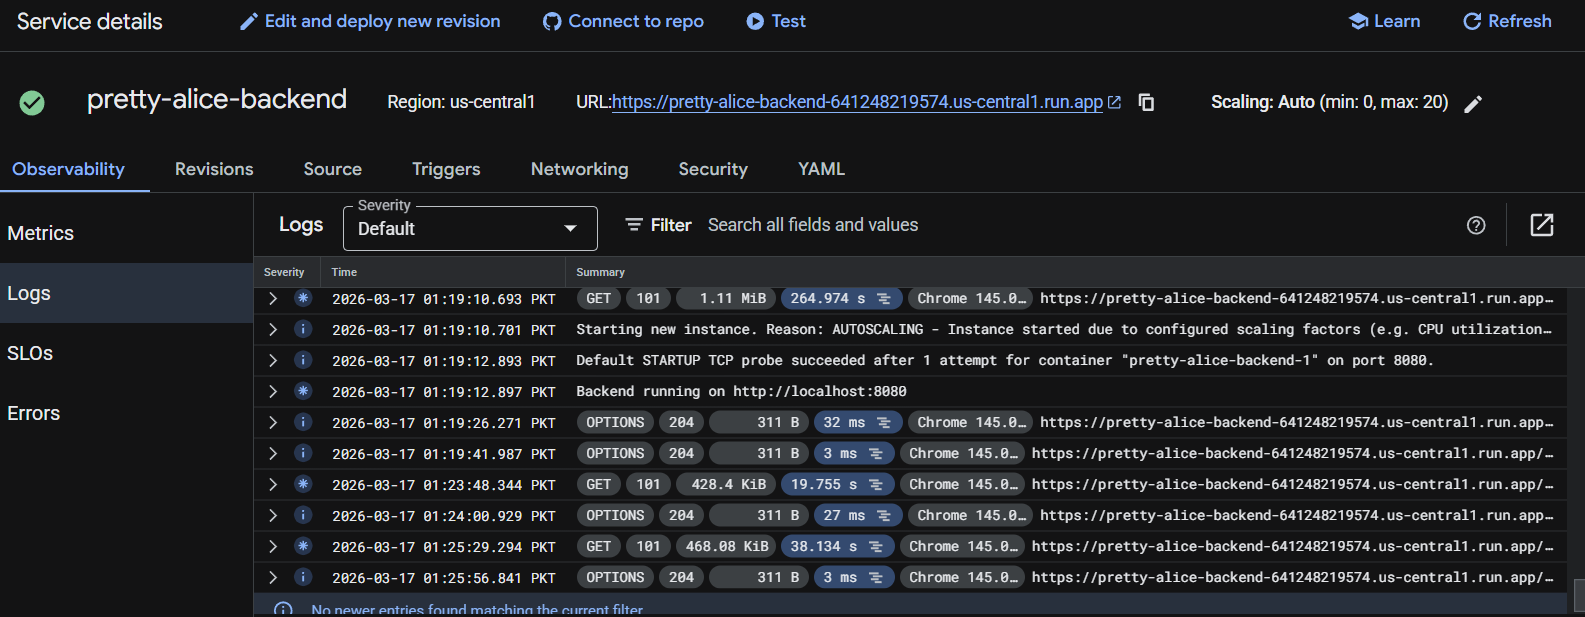Select Logs in the side navigation
Viewport: 1585px width, 617px height.
point(126,293)
